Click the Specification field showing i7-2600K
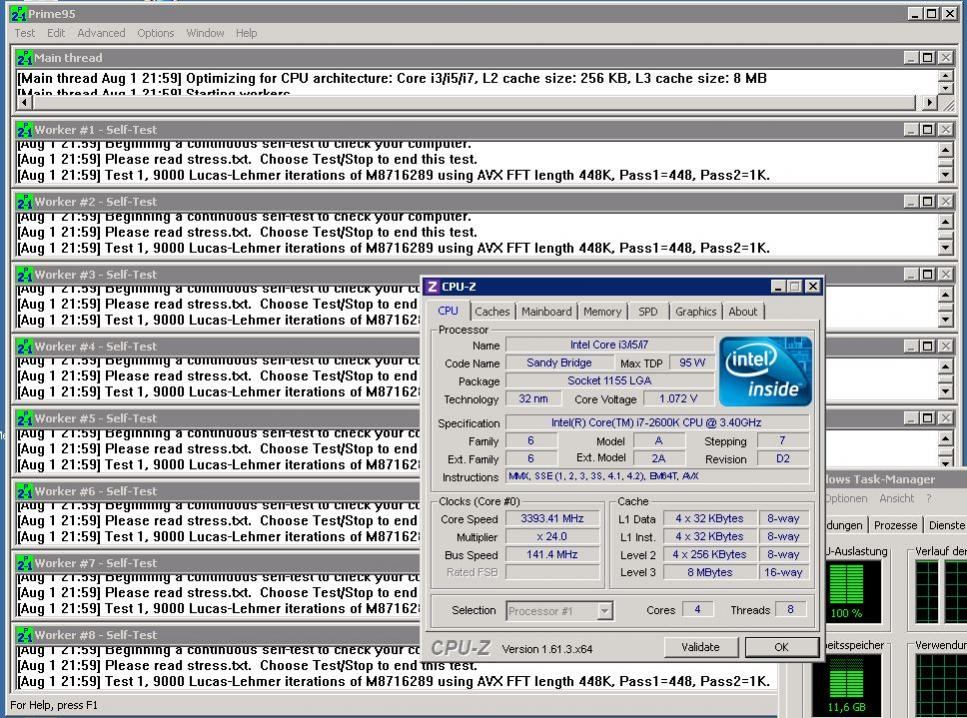 pyautogui.click(x=657, y=423)
